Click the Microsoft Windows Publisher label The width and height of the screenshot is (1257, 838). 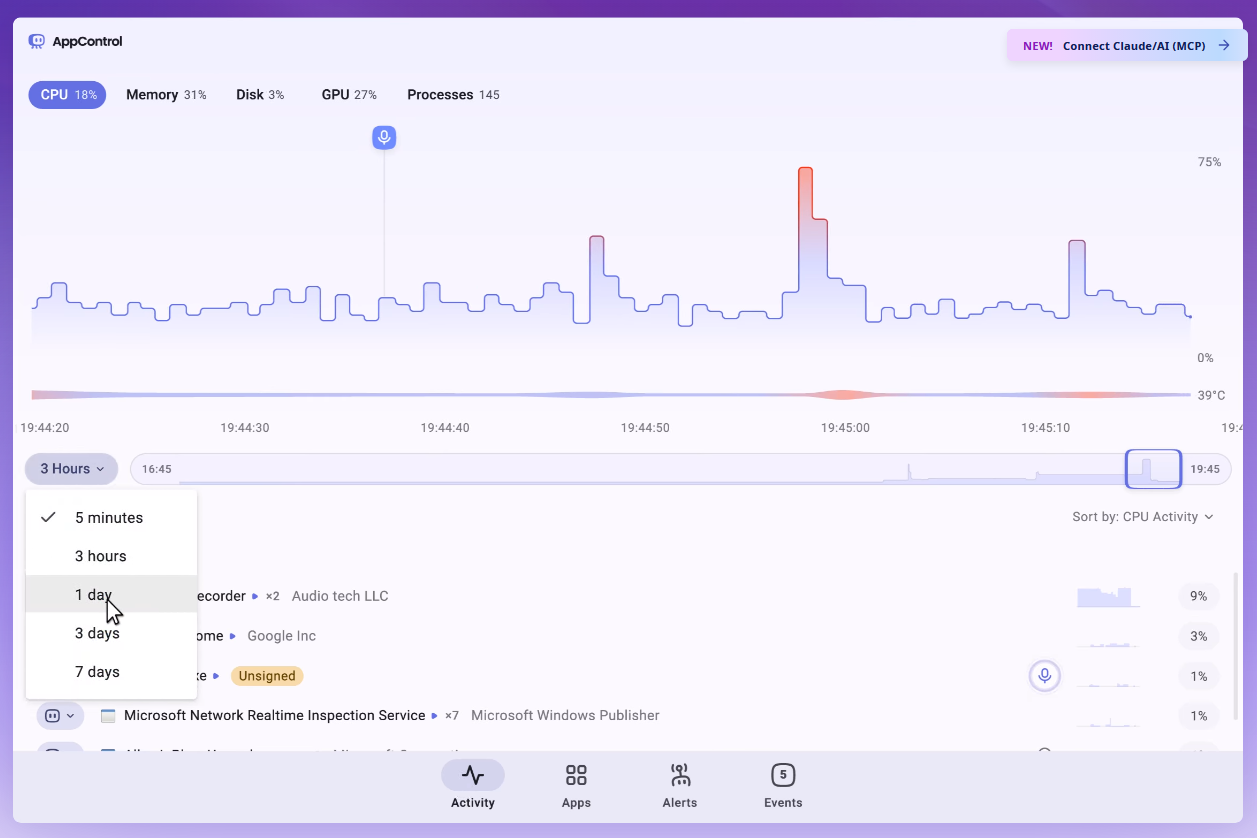pos(565,716)
